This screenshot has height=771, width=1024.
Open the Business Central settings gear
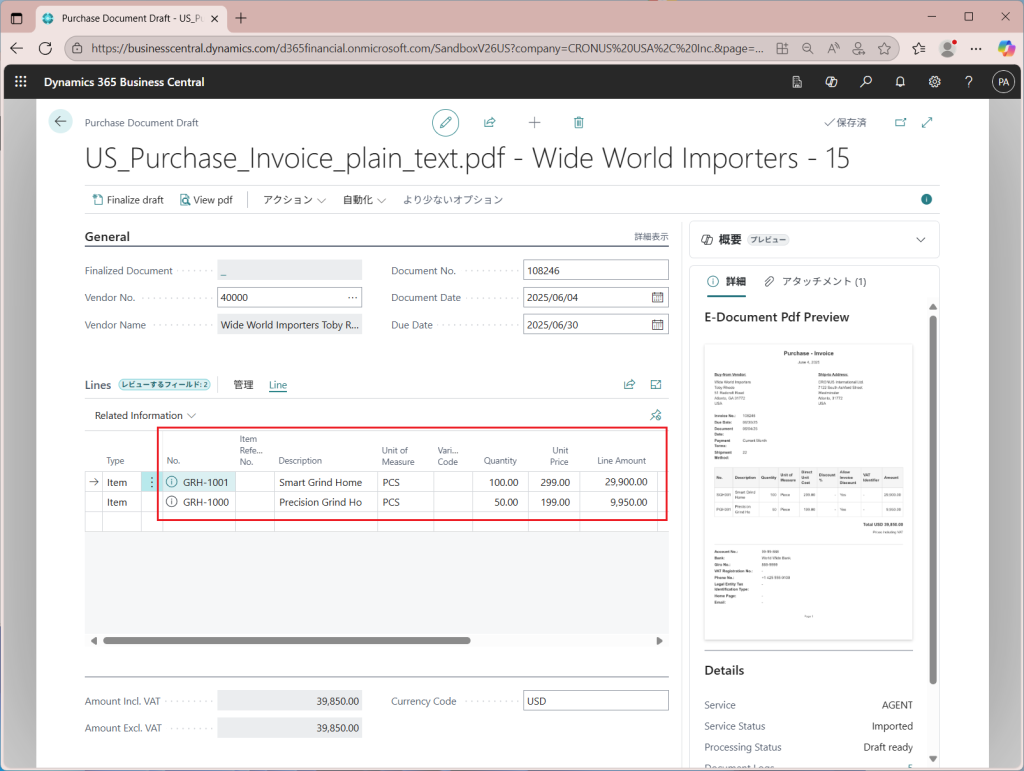(x=935, y=82)
